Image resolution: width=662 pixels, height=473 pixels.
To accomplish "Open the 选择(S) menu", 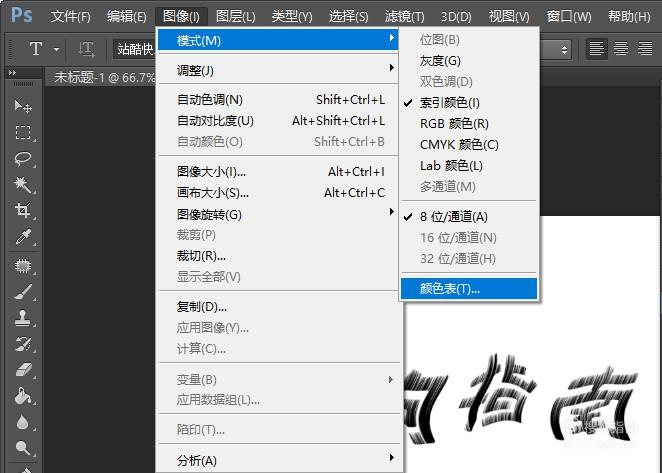I will pos(348,16).
